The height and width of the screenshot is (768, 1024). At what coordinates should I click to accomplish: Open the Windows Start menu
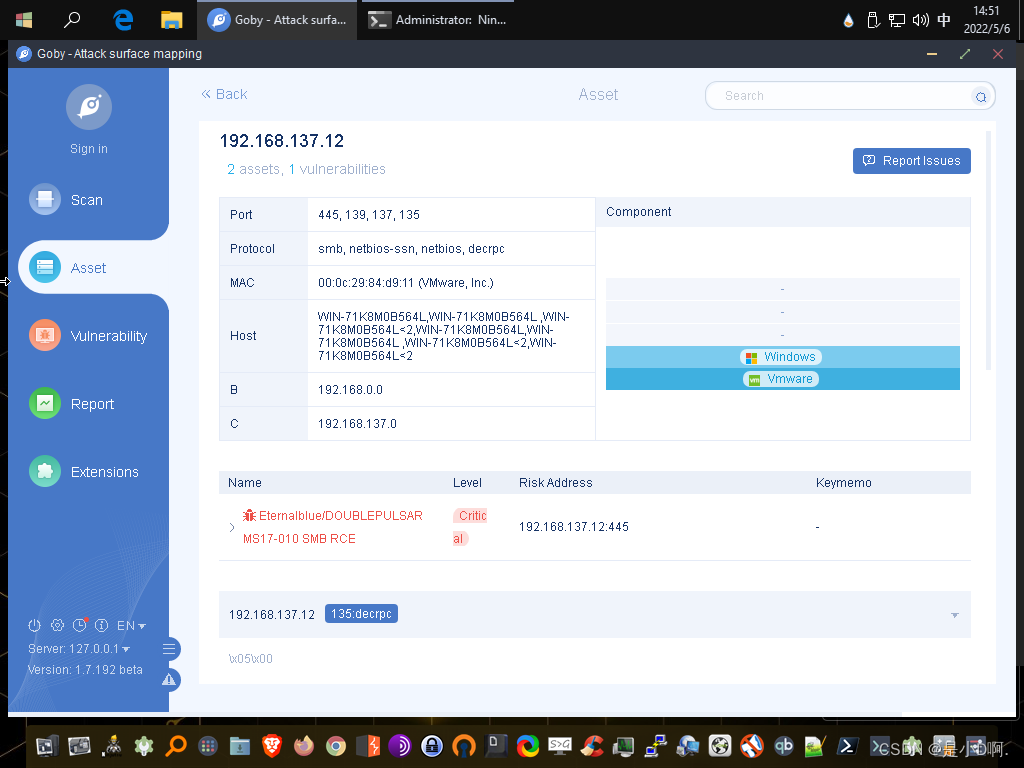pyautogui.click(x=24, y=20)
